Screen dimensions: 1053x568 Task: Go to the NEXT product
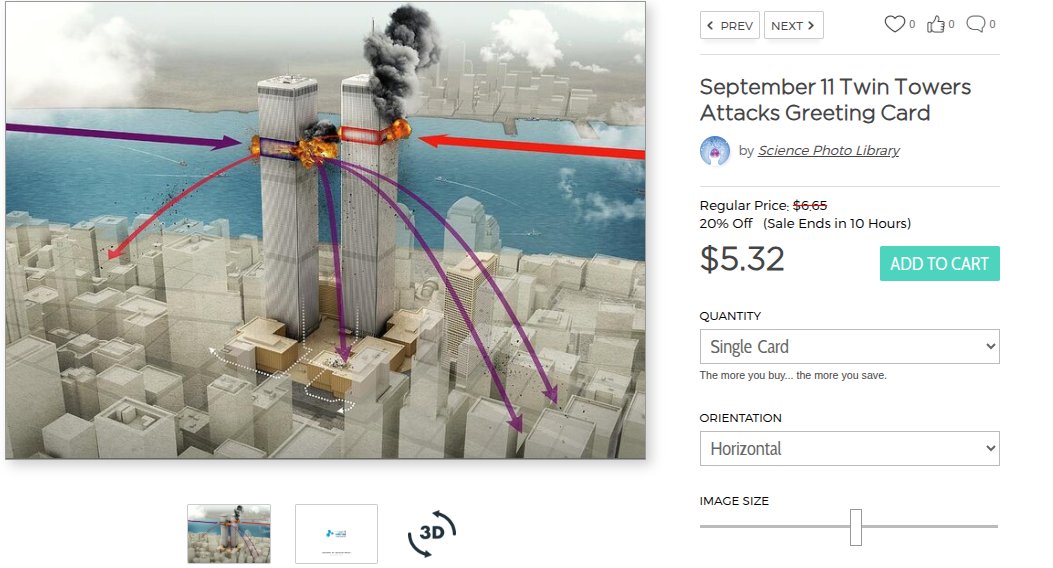pyautogui.click(x=793, y=26)
